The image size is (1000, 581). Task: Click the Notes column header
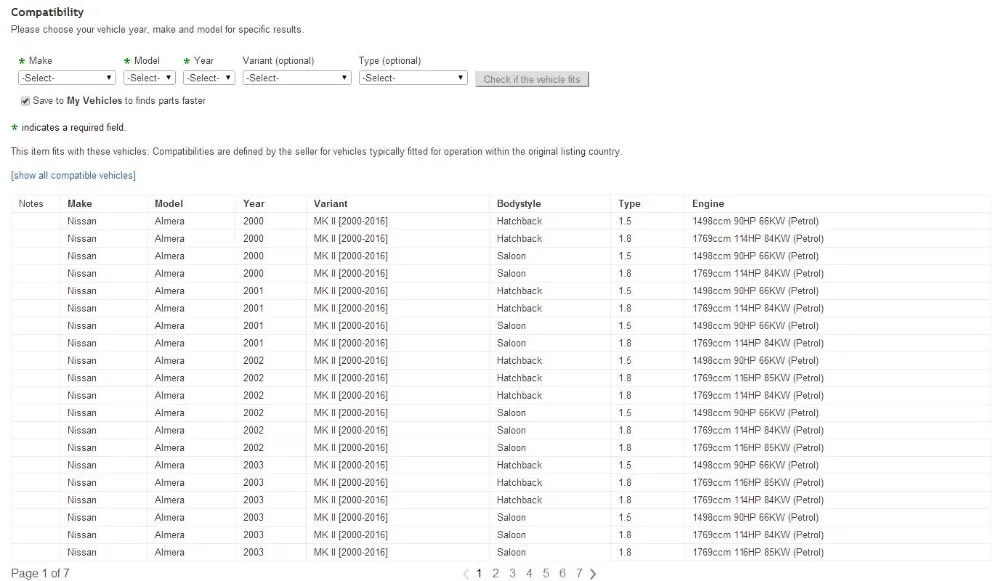pyautogui.click(x=31, y=203)
